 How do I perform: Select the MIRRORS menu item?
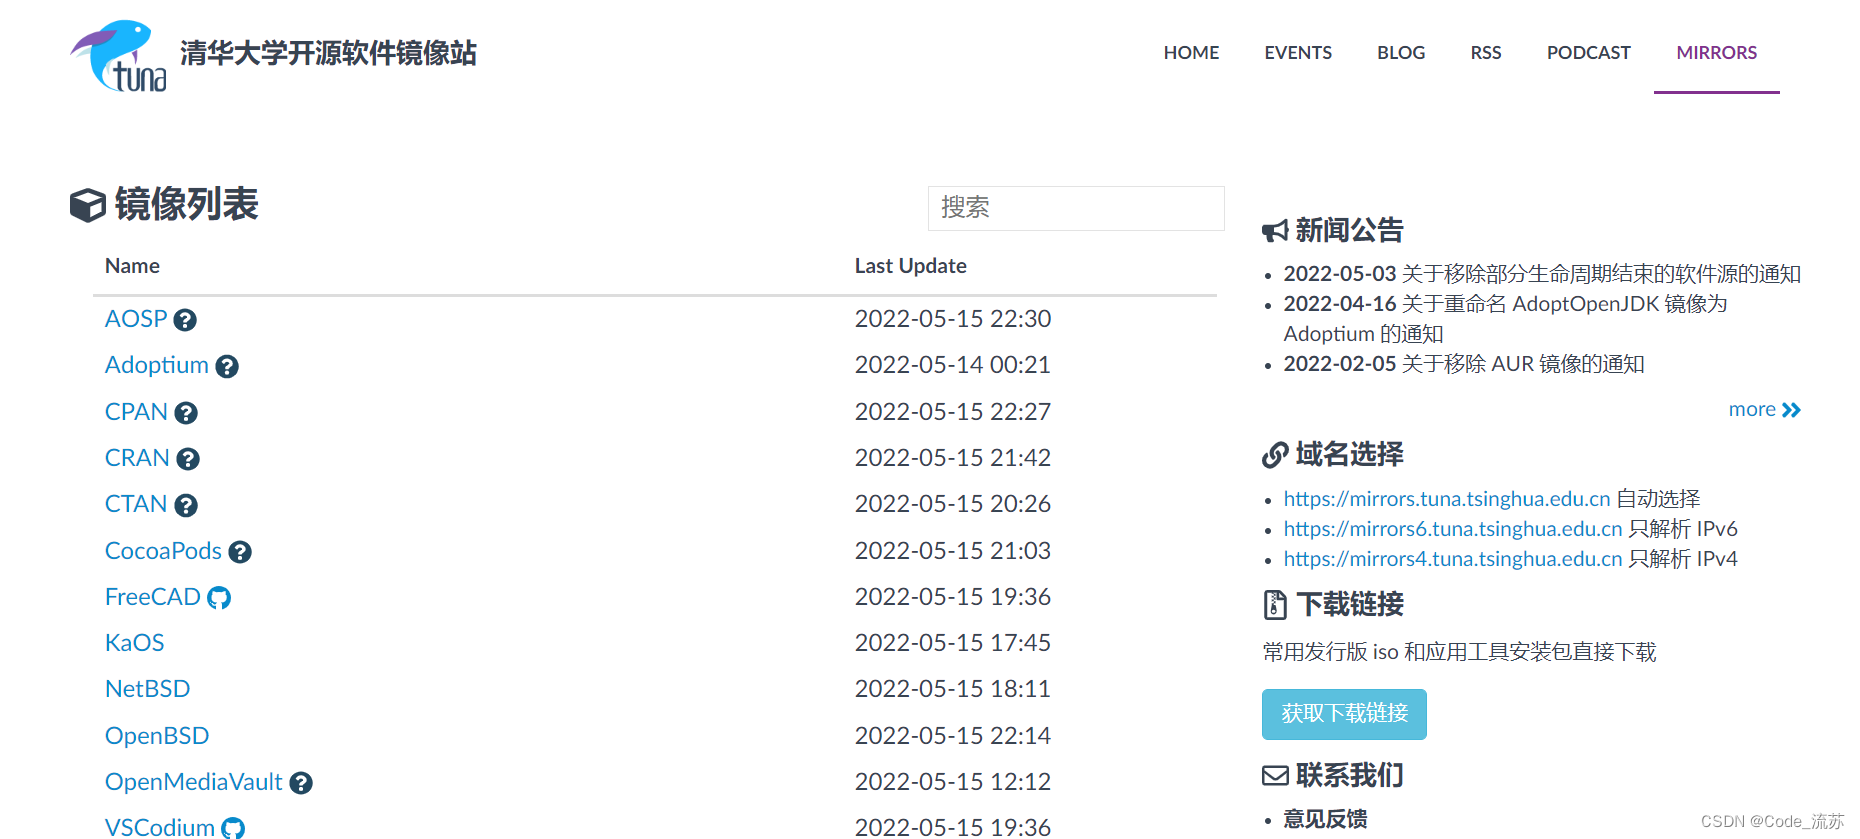(x=1717, y=53)
